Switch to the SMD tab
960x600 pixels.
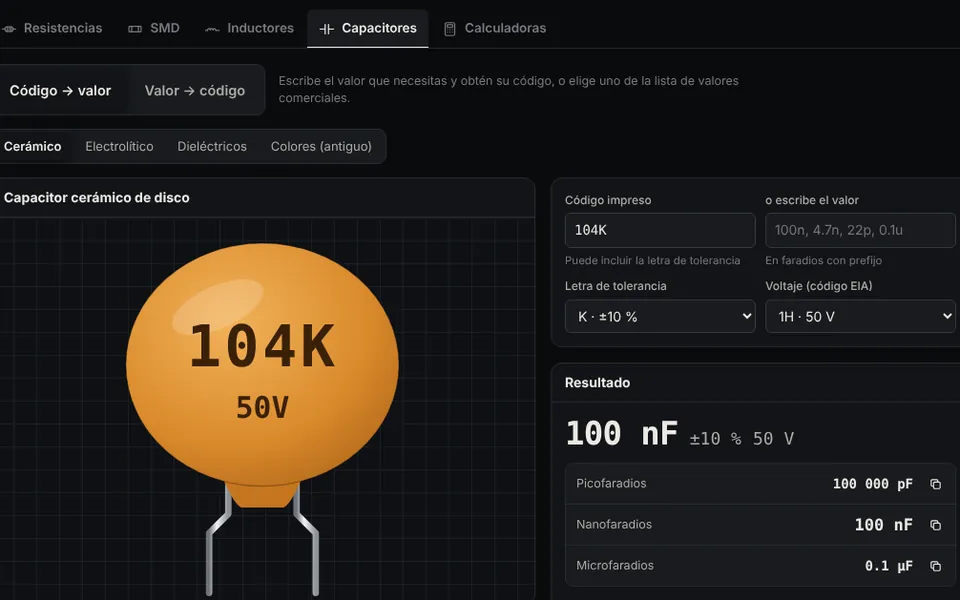(x=154, y=28)
